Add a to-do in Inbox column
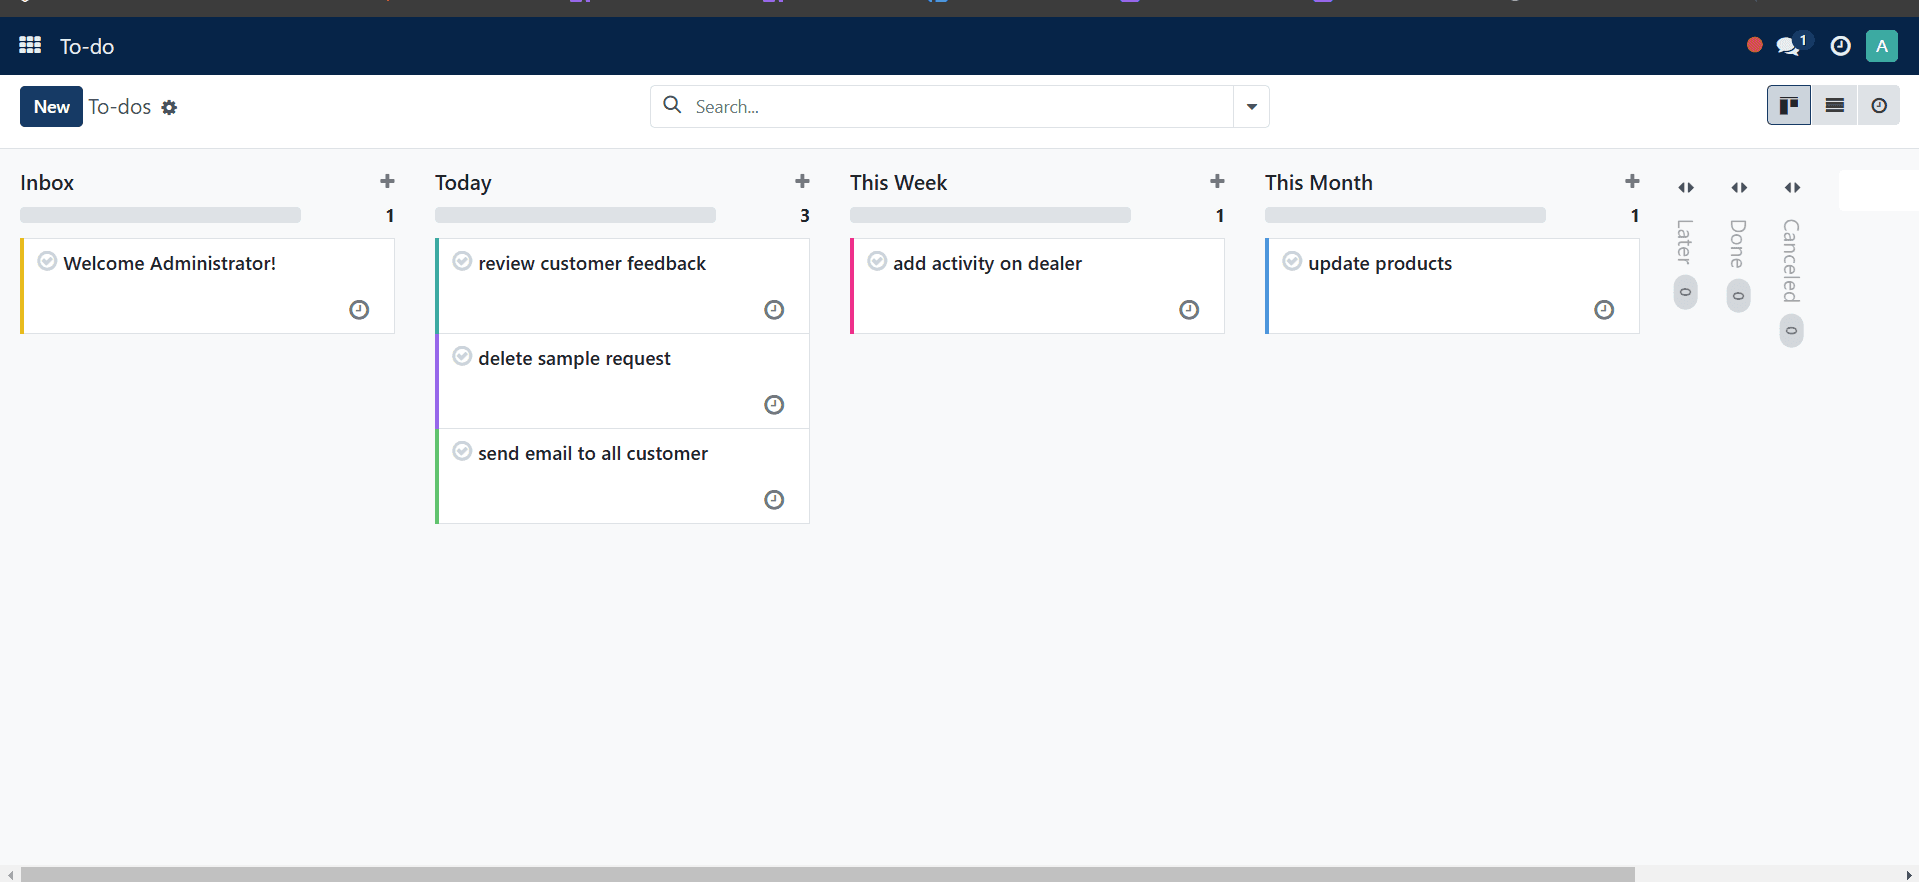Image resolution: width=1919 pixels, height=882 pixels. 387,181
